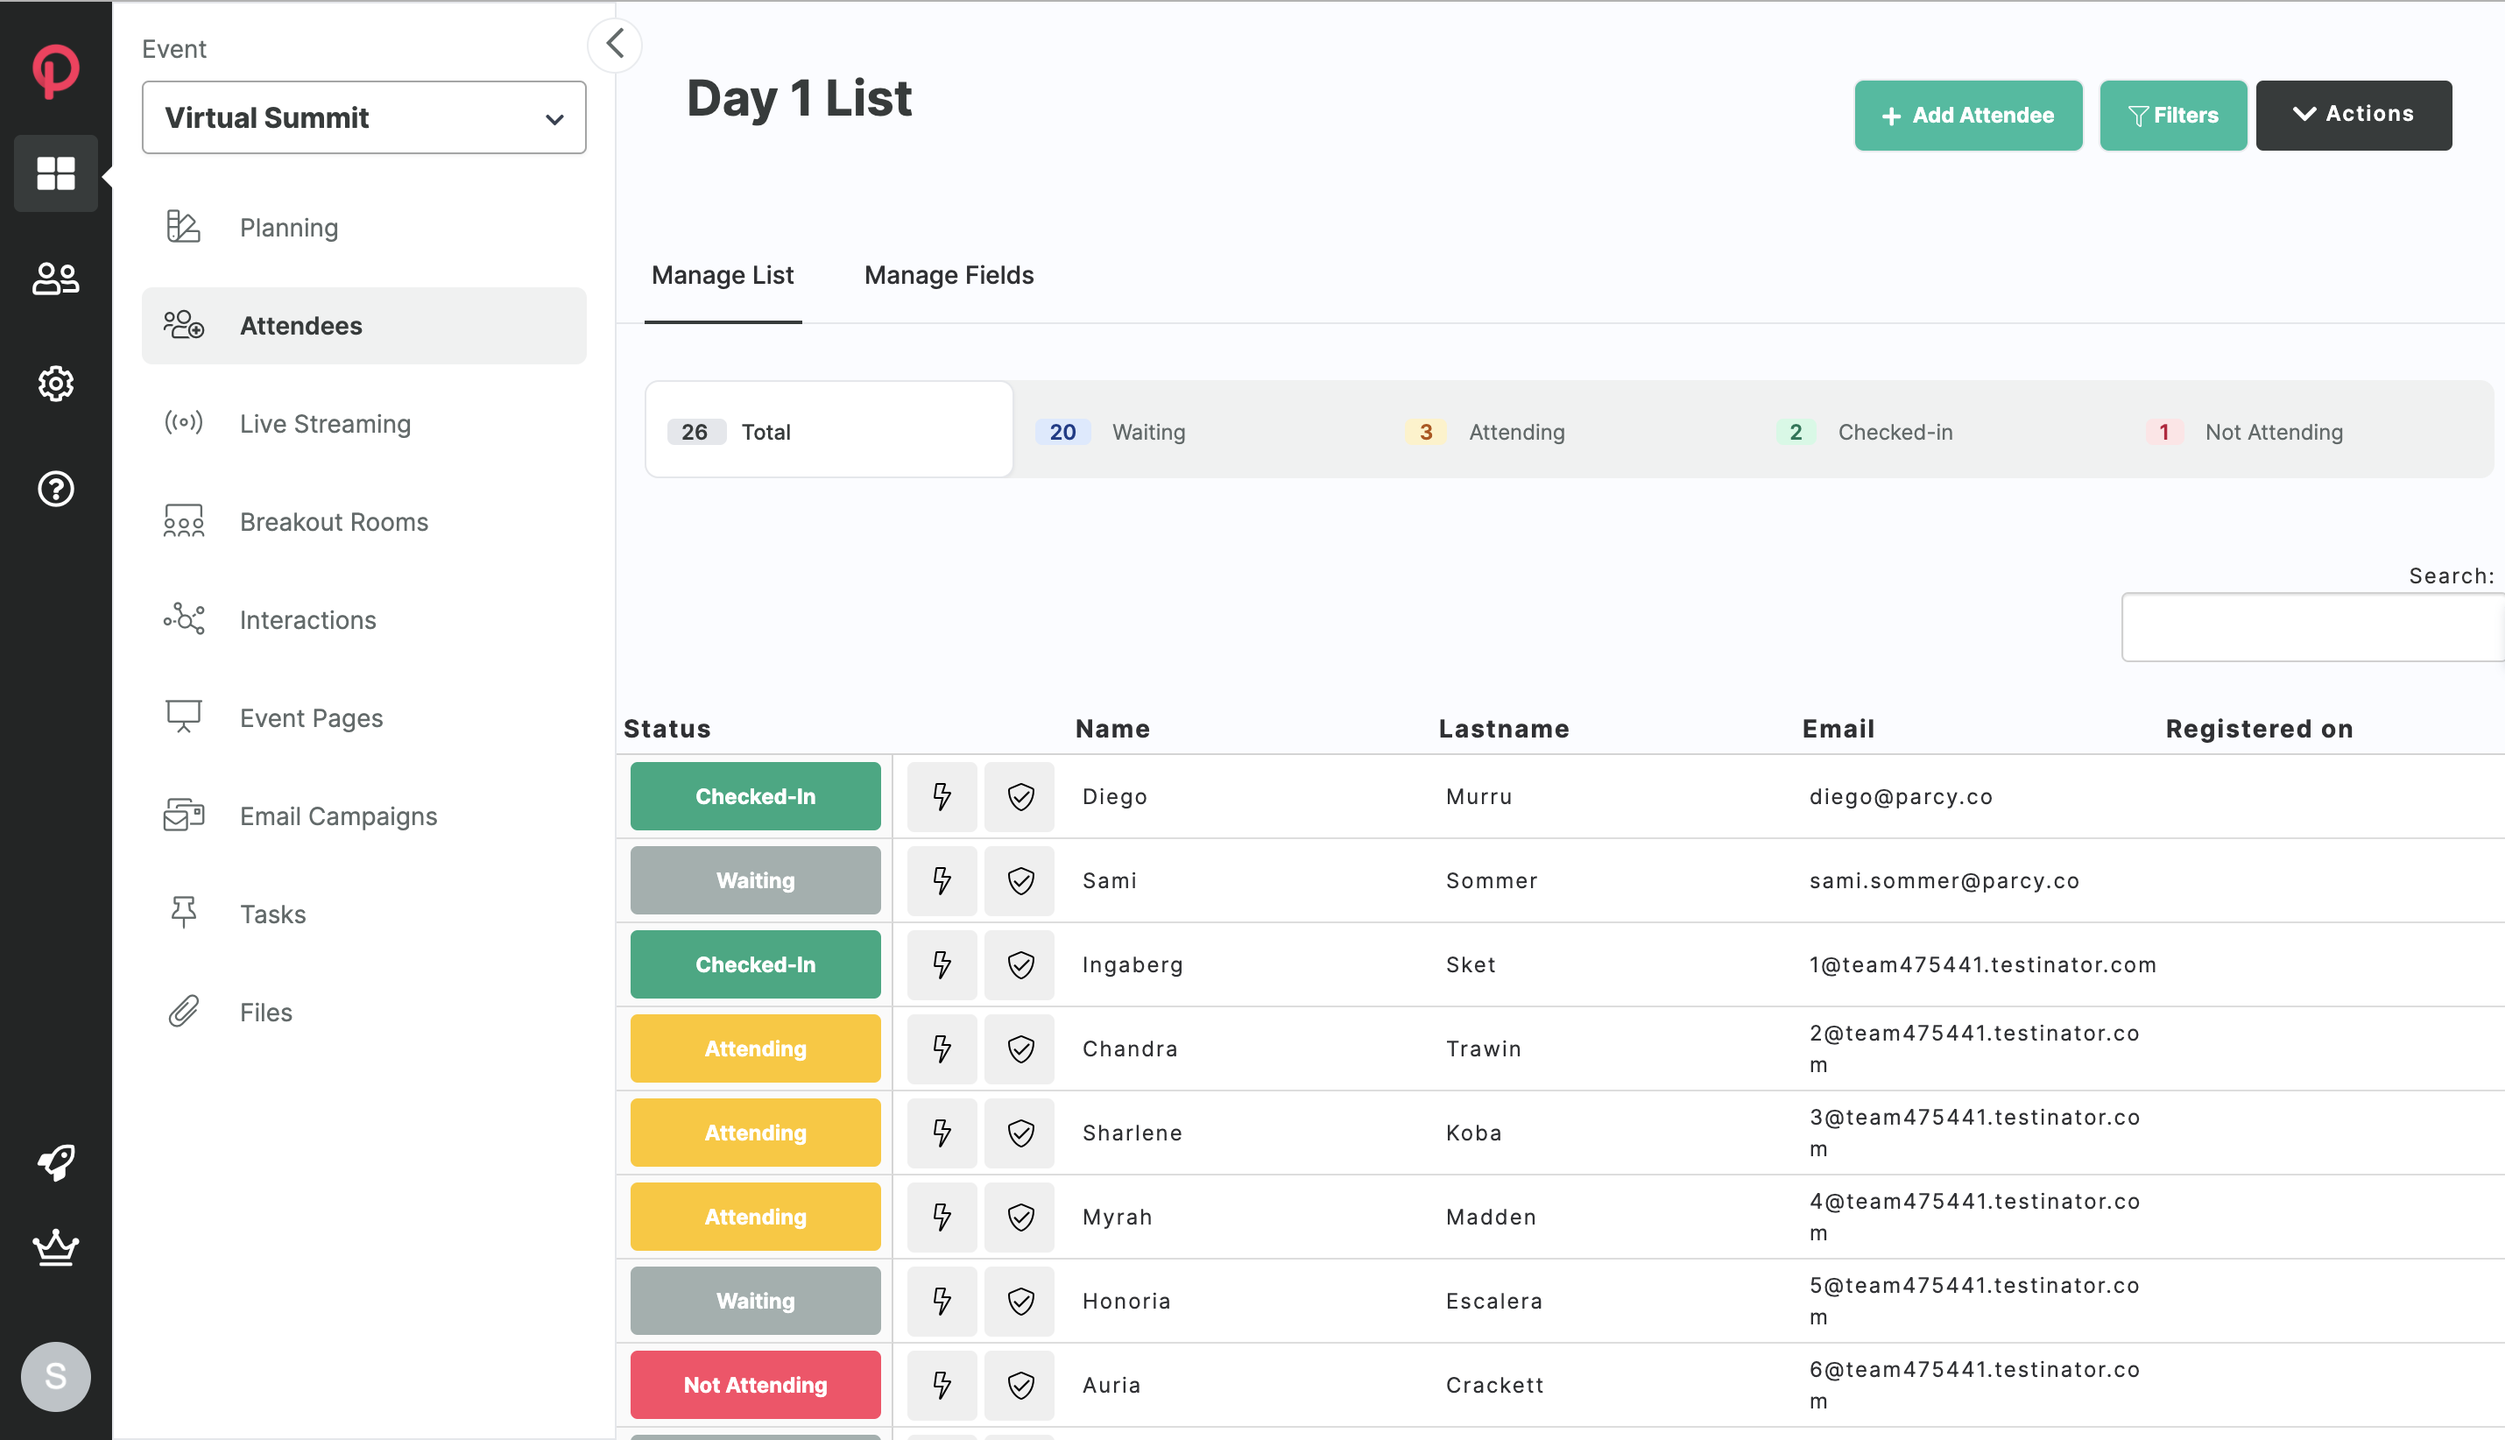Click lightning bolt action for Diego
2505x1440 pixels.
click(x=941, y=797)
